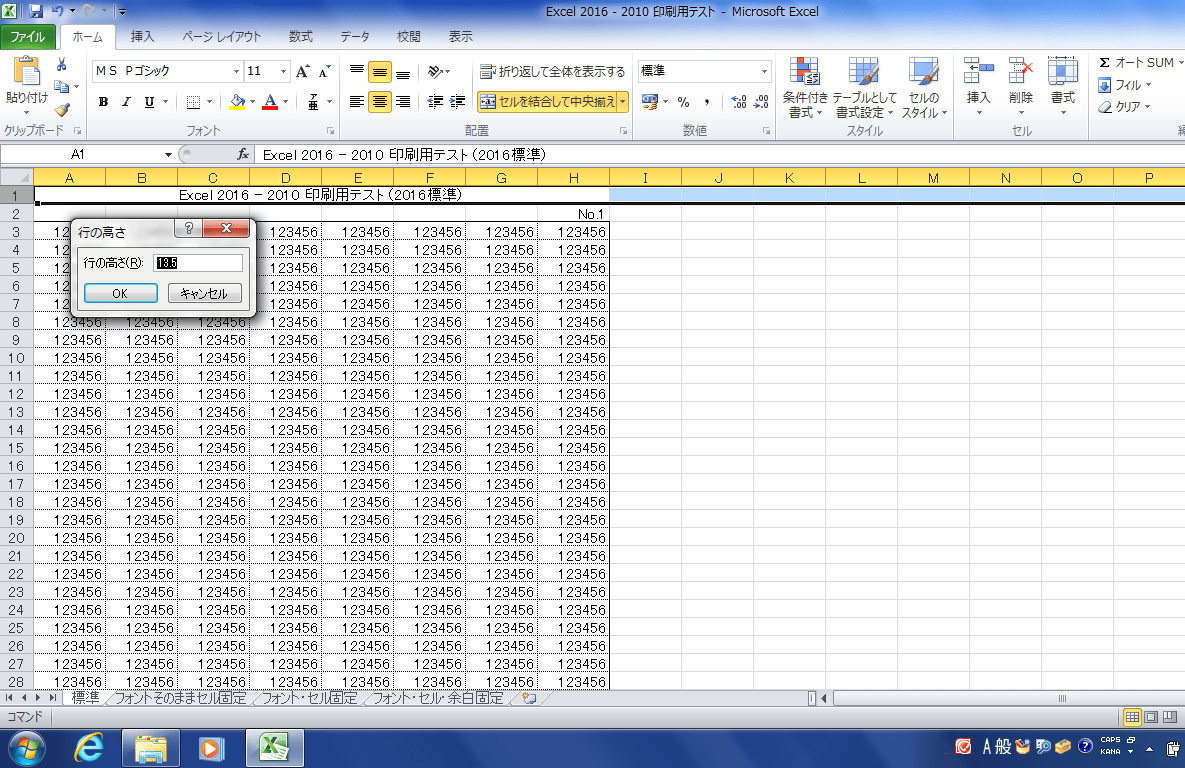Apply comma style number format
This screenshot has height=768, width=1185.
point(707,101)
